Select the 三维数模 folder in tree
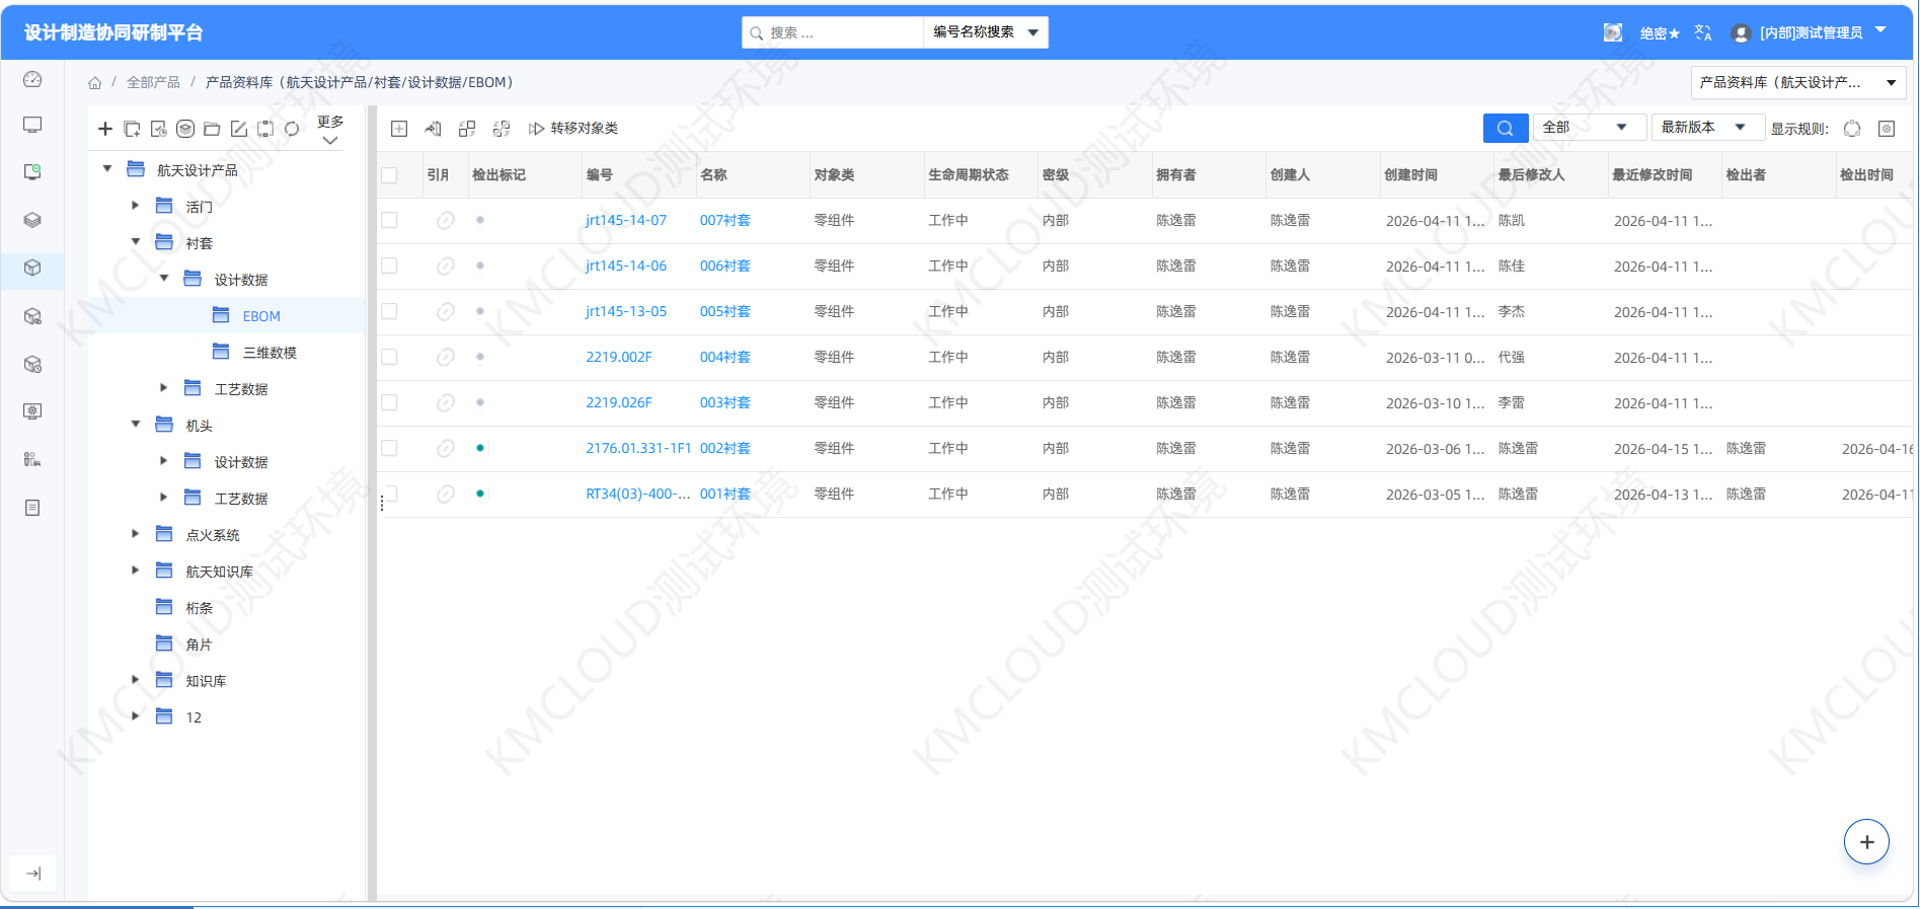The height and width of the screenshot is (909, 1920). pos(269,352)
